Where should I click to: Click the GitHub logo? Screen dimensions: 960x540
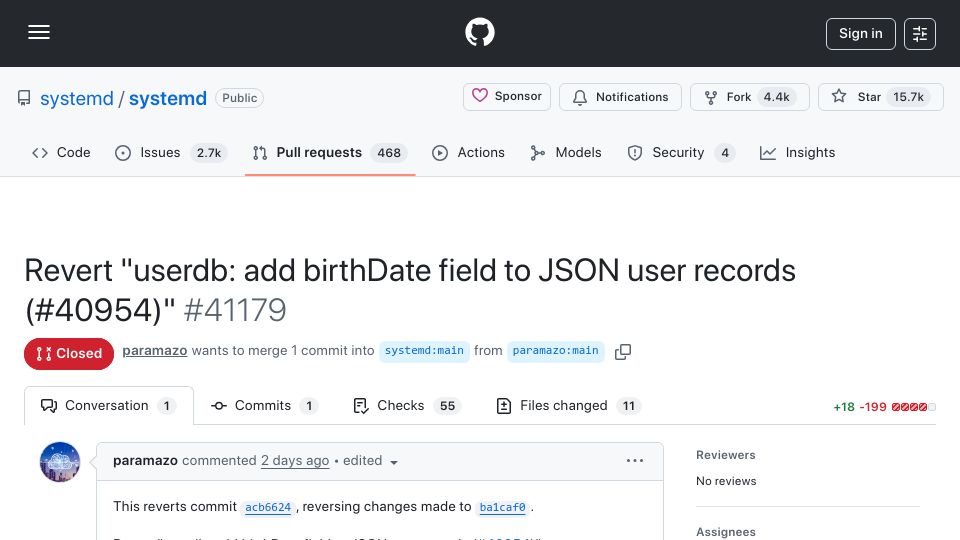479,32
